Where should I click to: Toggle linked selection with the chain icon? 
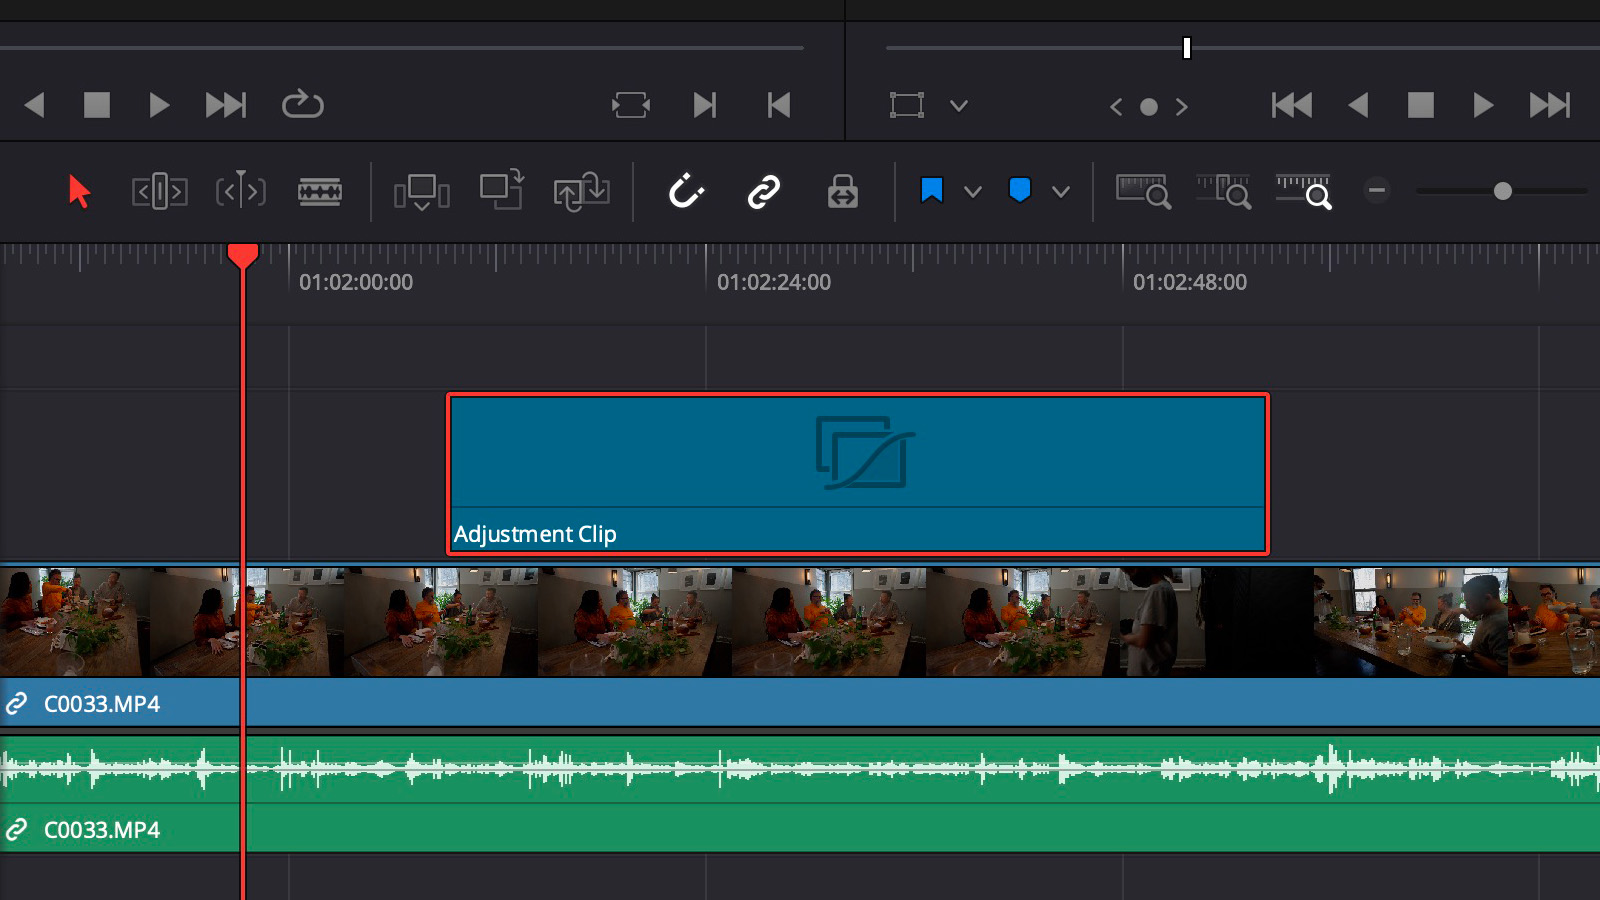(x=765, y=190)
